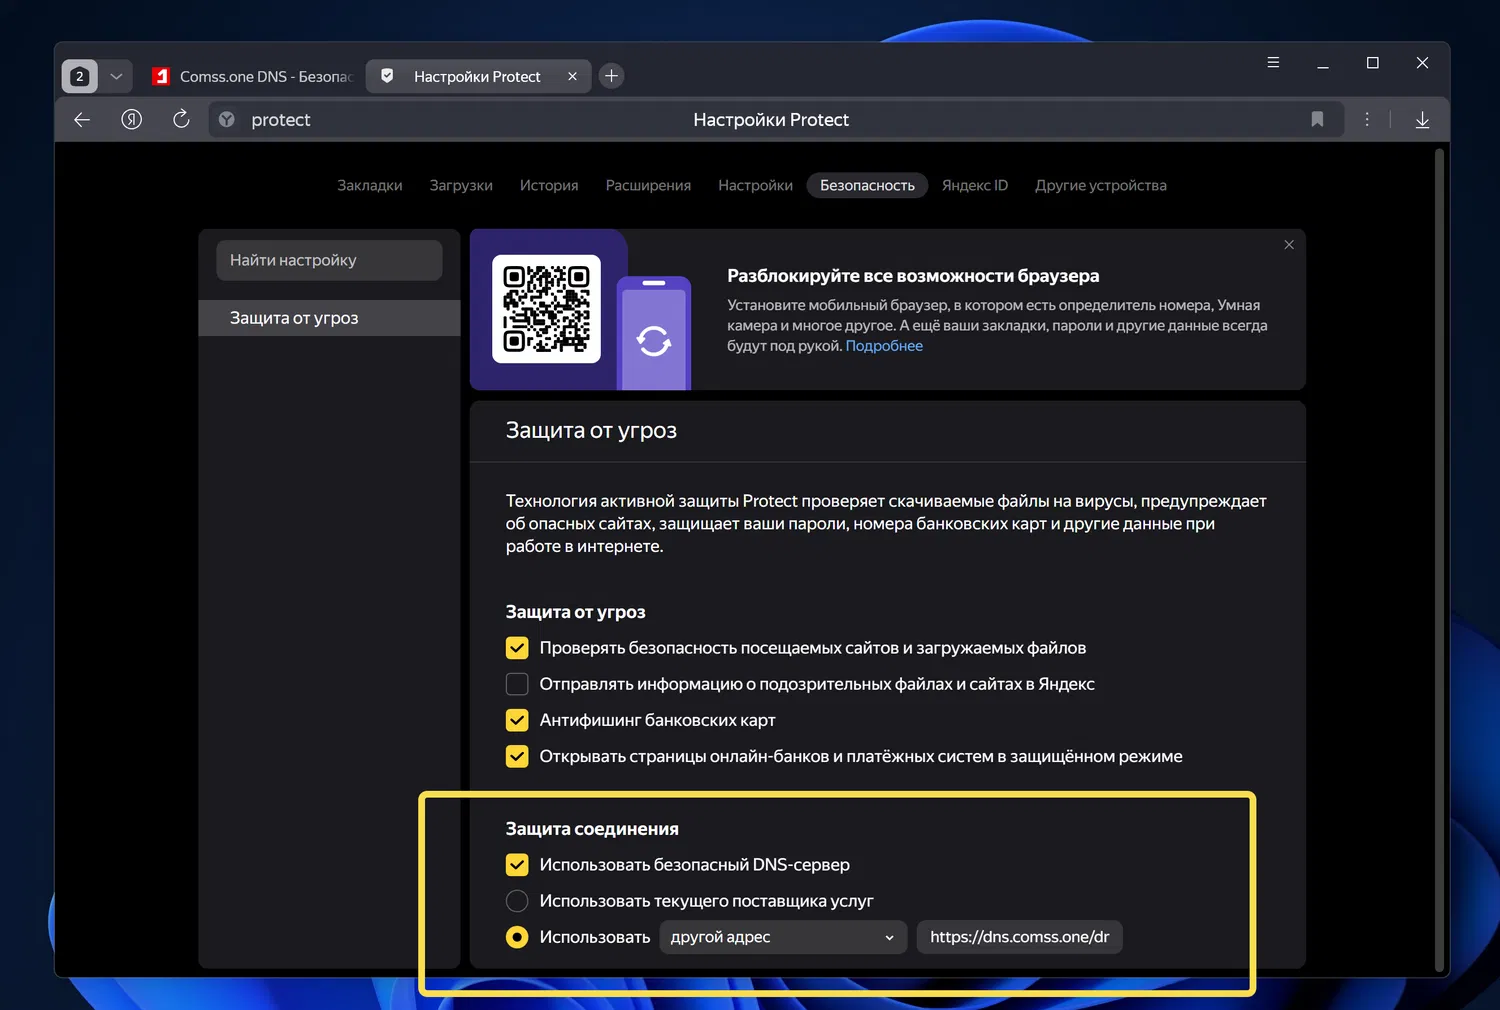
Task: Go to the История section
Action: pos(549,185)
